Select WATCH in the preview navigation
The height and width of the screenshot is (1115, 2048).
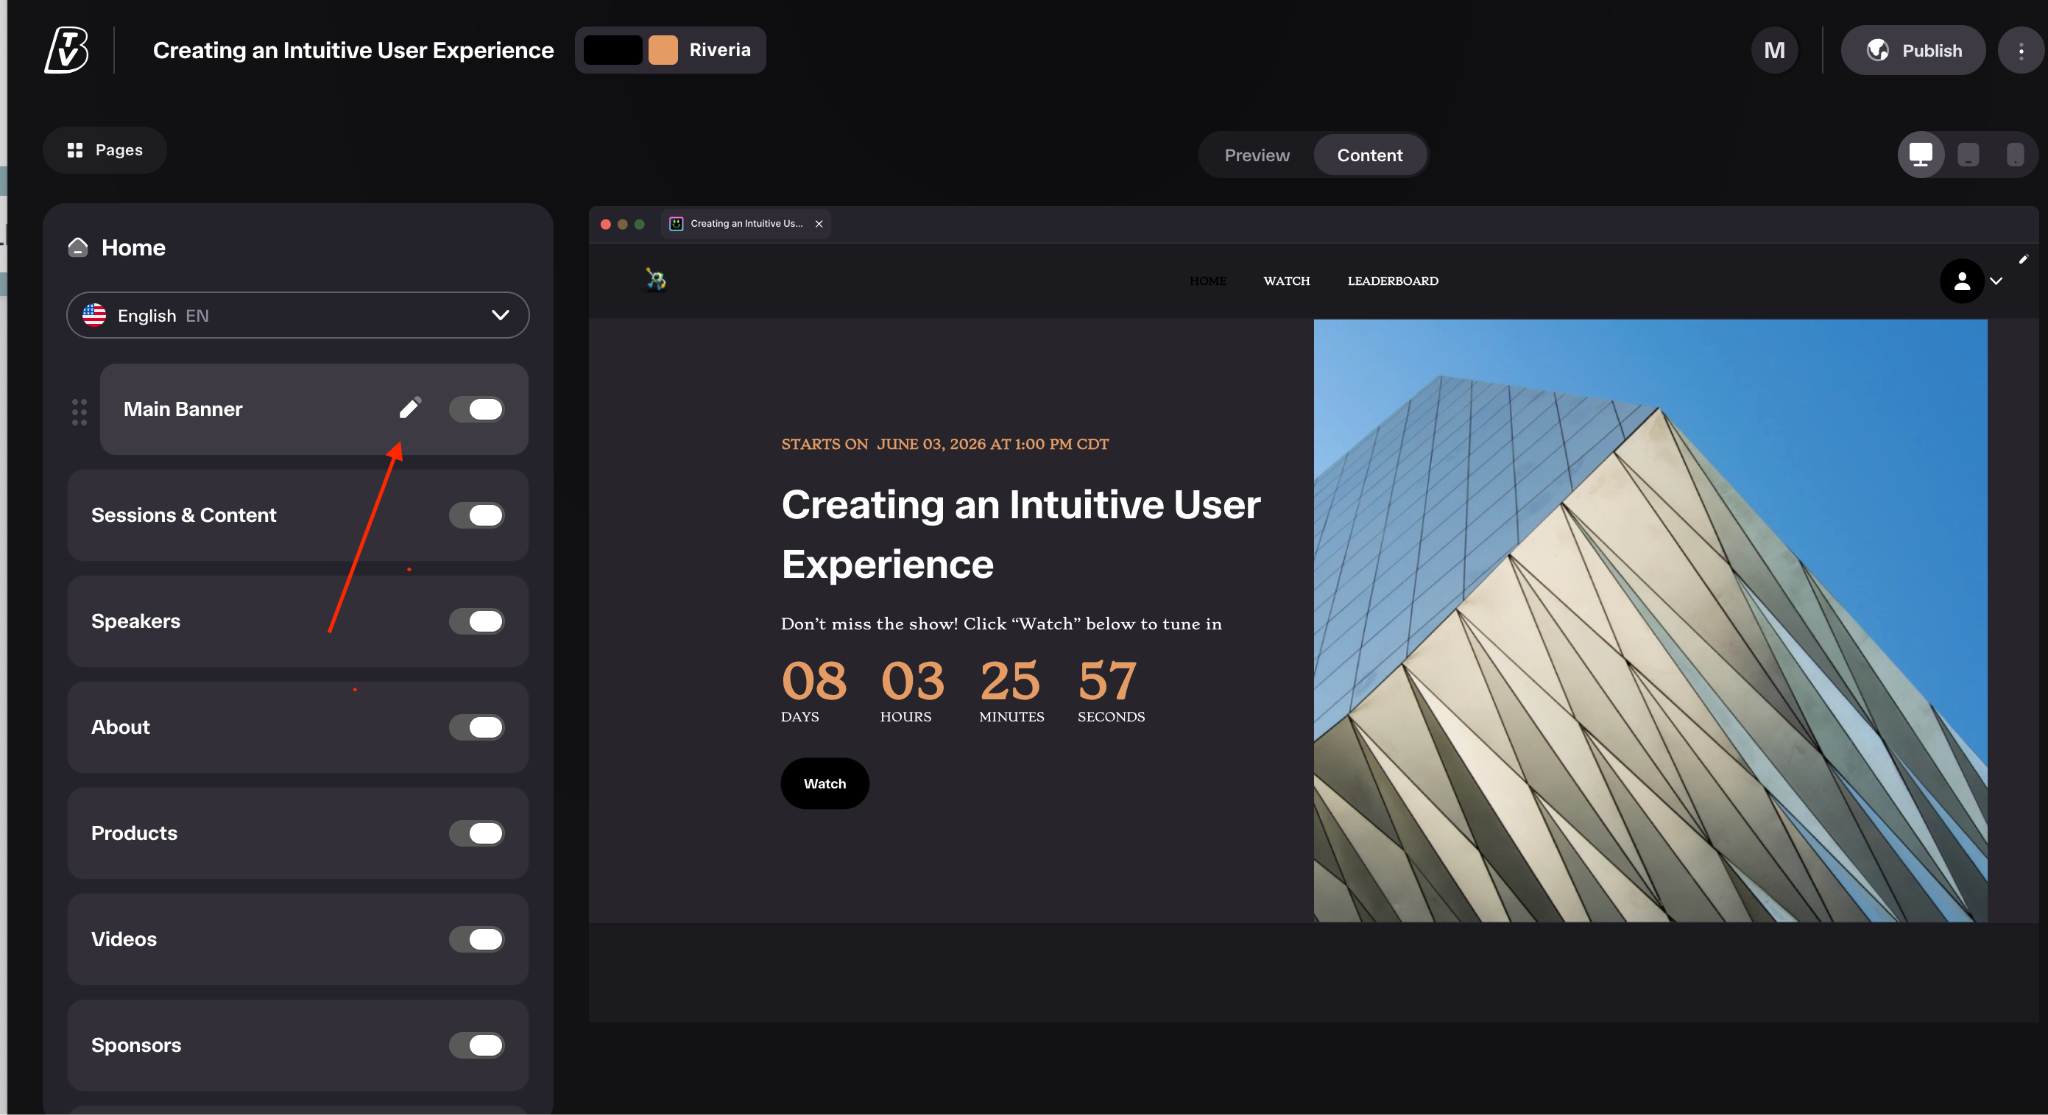pyautogui.click(x=1286, y=281)
